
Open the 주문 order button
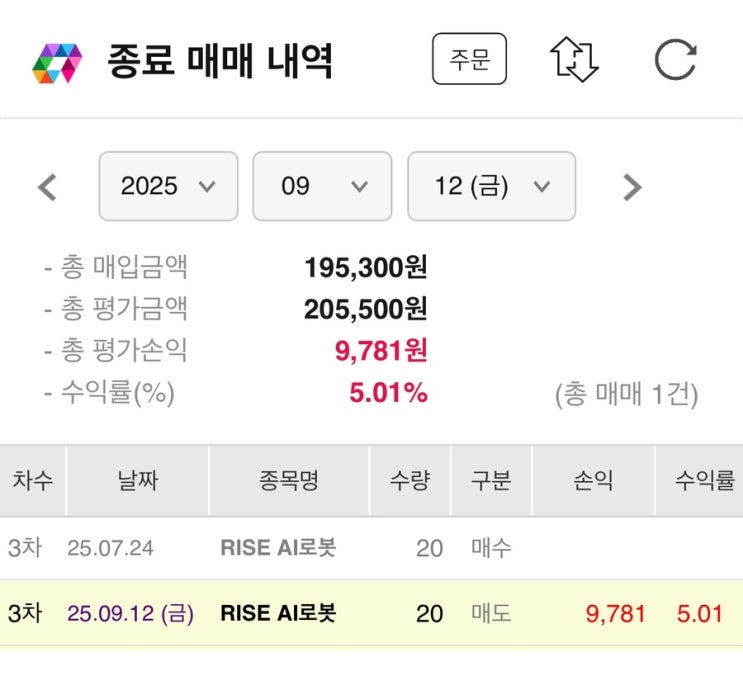click(x=469, y=60)
